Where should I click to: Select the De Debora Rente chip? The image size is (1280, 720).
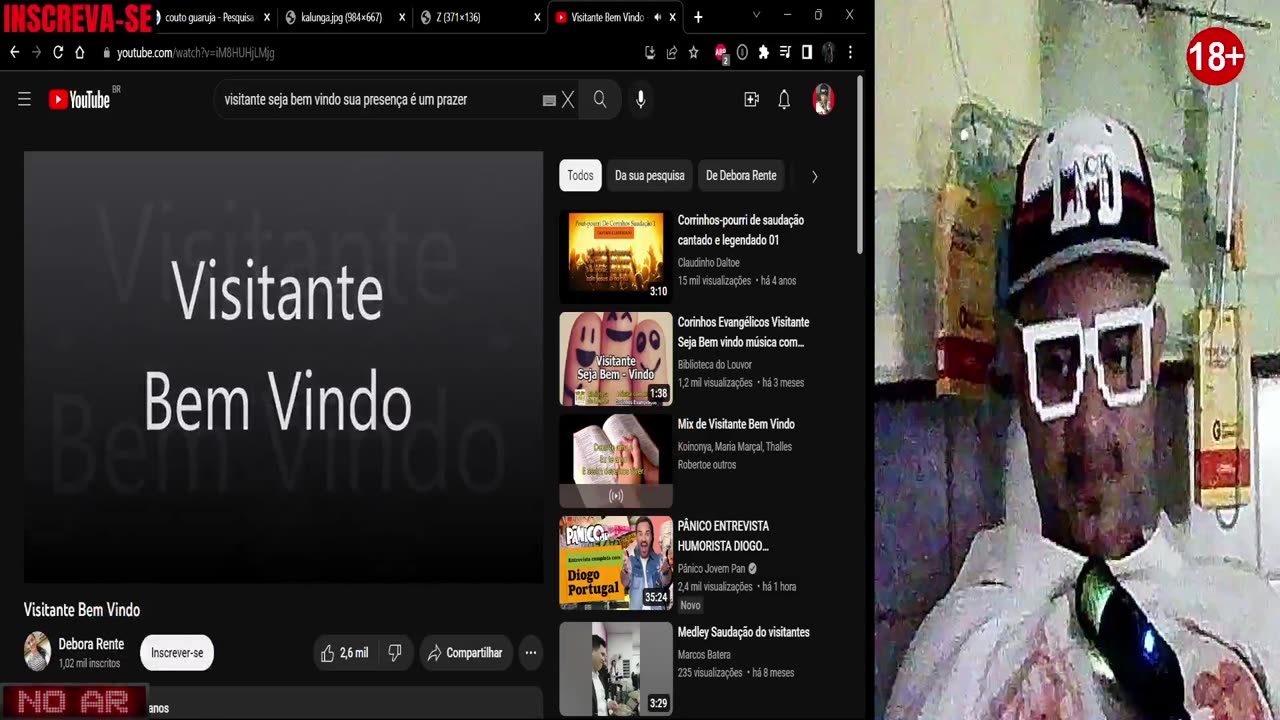(741, 175)
